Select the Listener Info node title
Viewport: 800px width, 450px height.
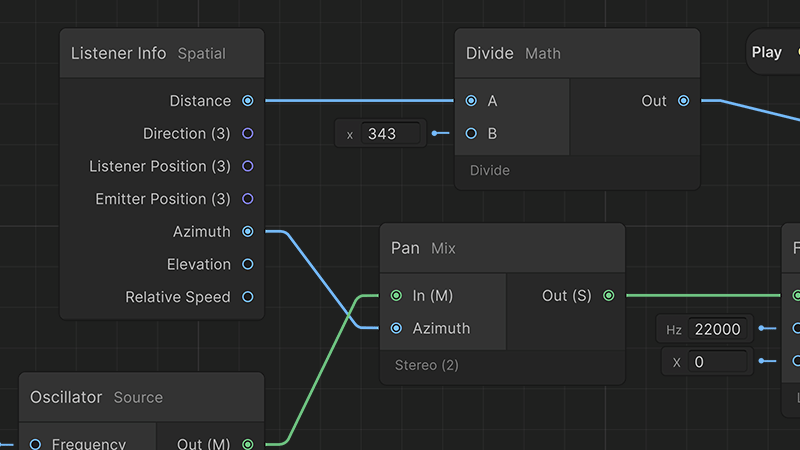click(118, 53)
